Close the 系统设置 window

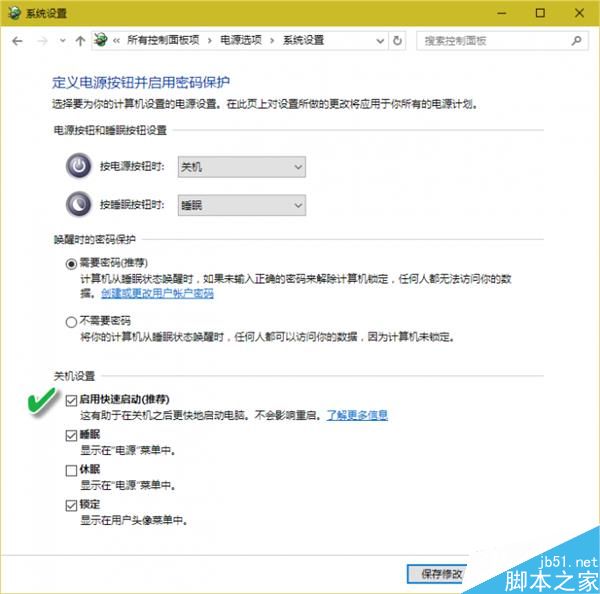(x=579, y=13)
